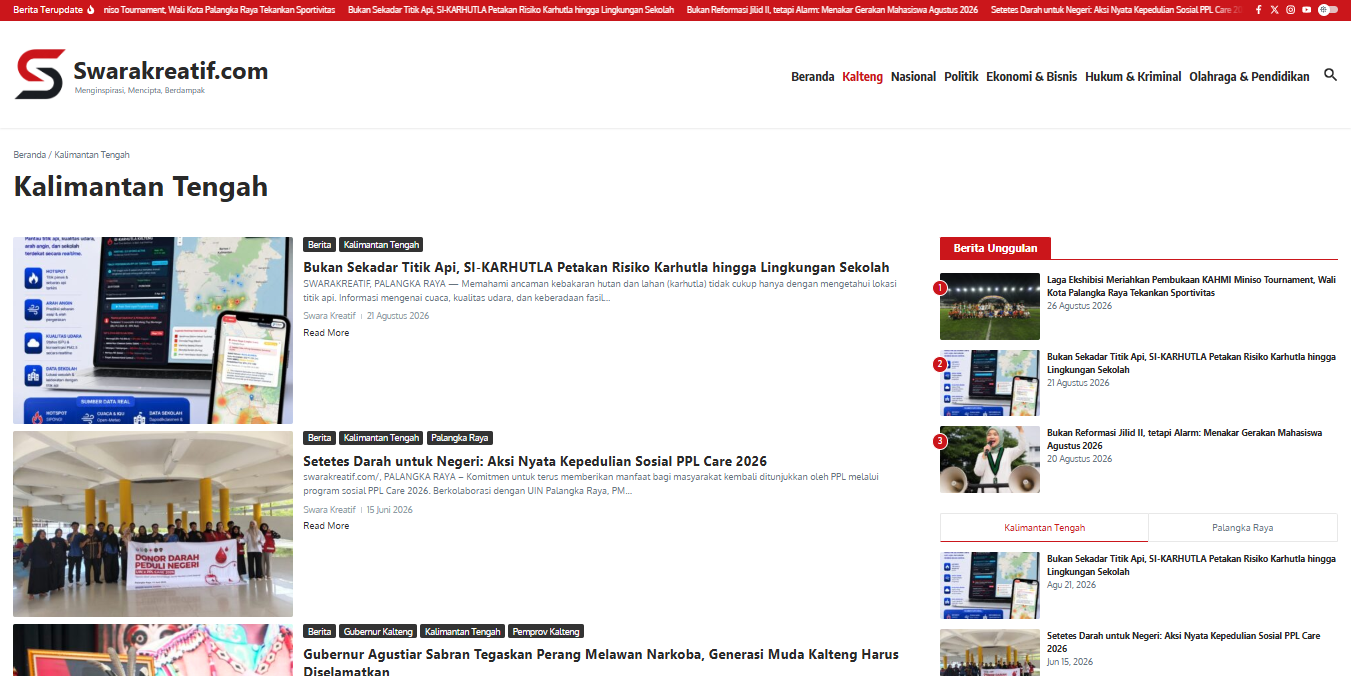Open the Facebook icon in the top bar
This screenshot has width=1351, height=676.
click(x=1259, y=9)
